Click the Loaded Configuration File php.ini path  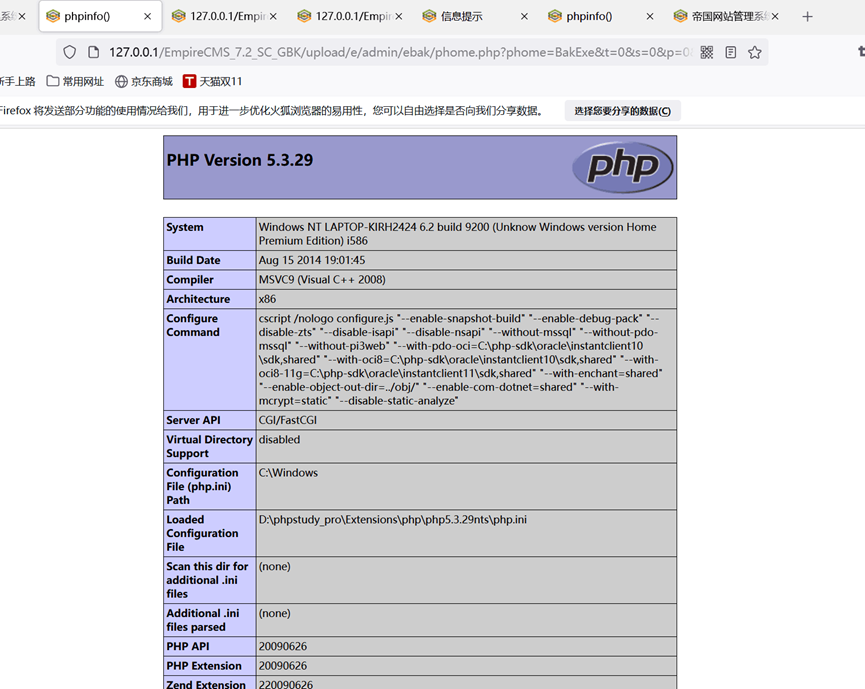(x=393, y=520)
